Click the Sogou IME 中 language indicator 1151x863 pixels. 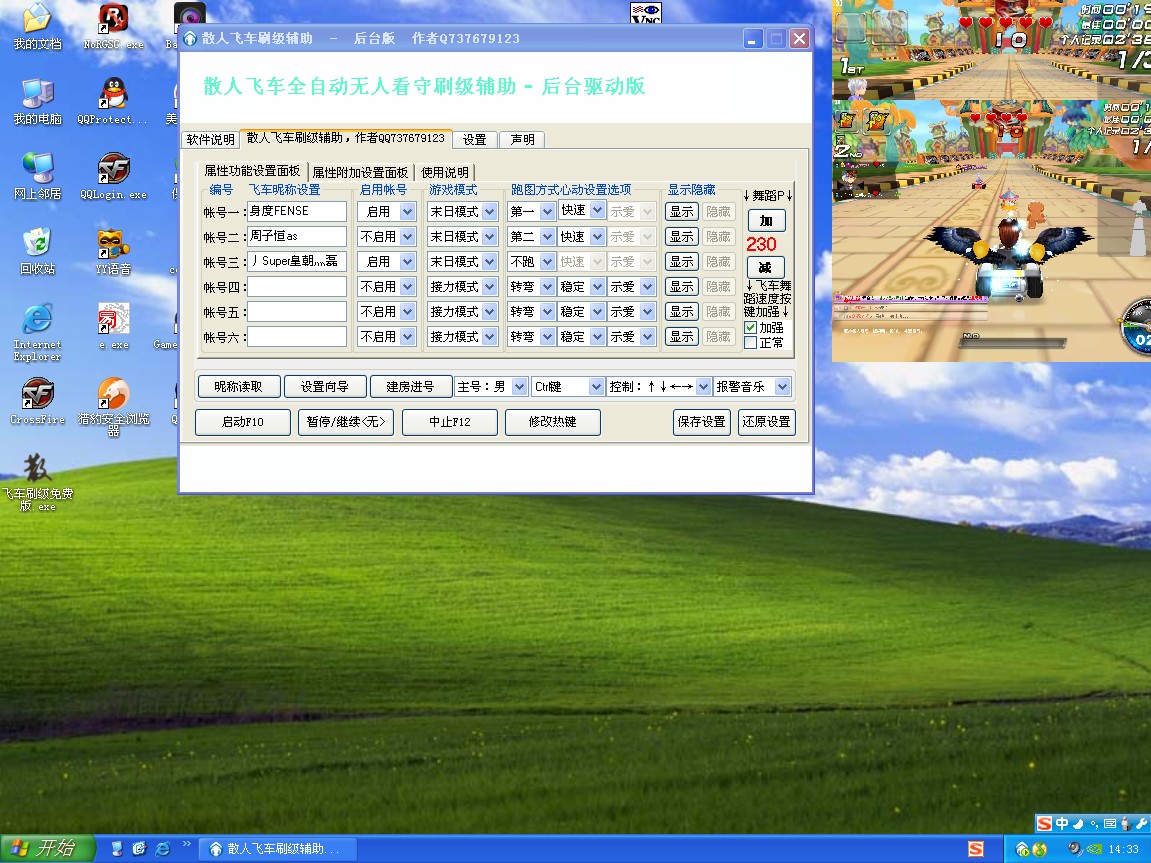1061,823
